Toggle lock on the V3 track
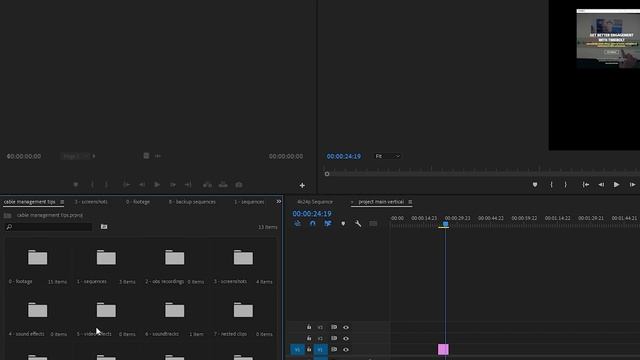Screen dimensions: 640x360 pos(309,327)
